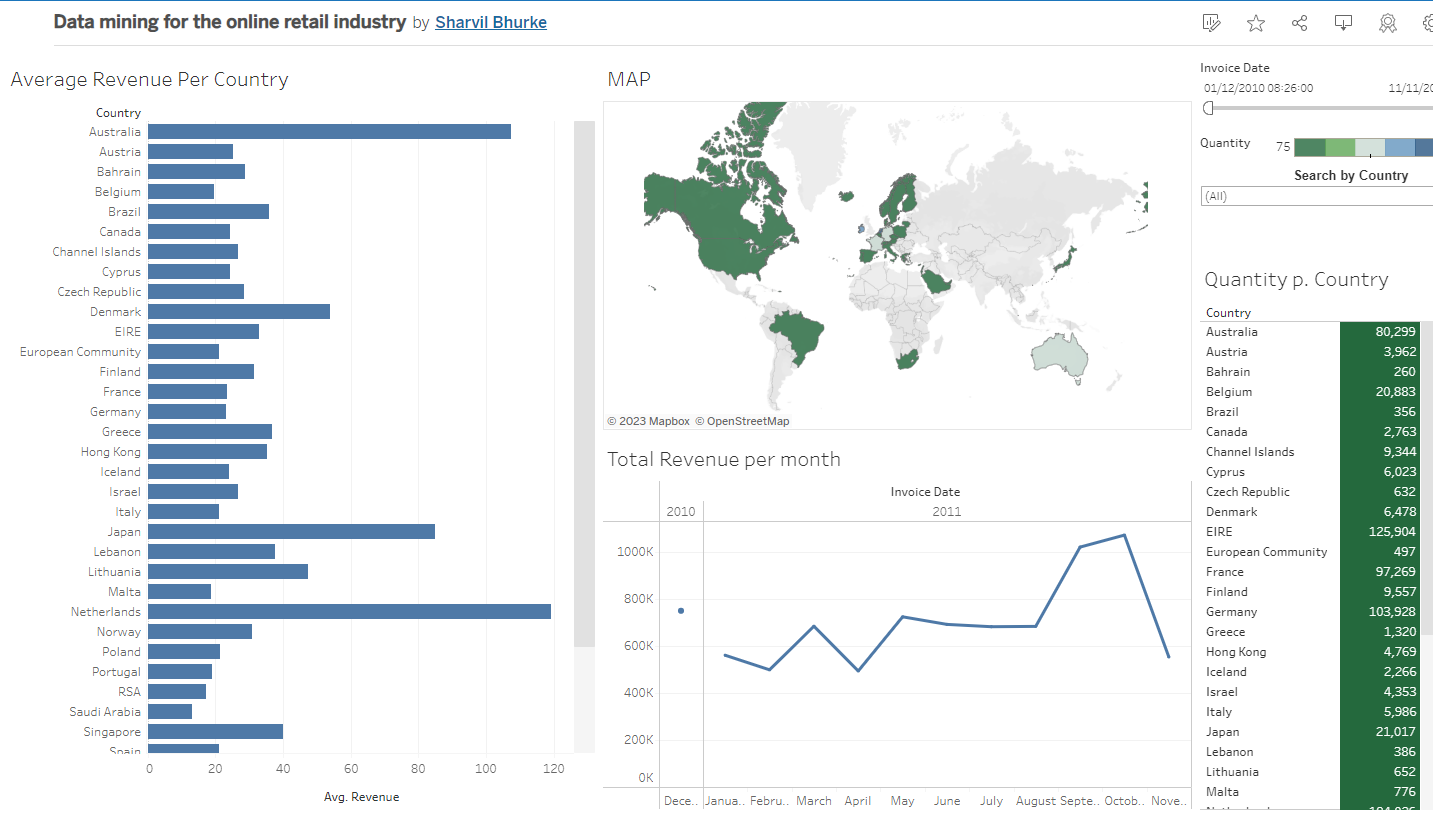Open the Search by Country dropdown
This screenshot has width=1433, height=817.
(1316, 196)
